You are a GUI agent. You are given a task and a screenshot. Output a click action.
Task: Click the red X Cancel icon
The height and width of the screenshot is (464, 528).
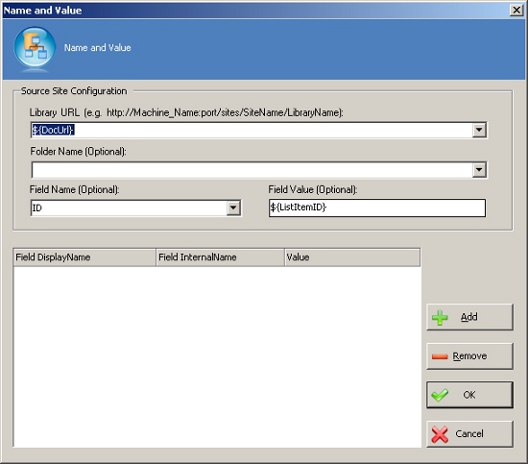[440, 434]
